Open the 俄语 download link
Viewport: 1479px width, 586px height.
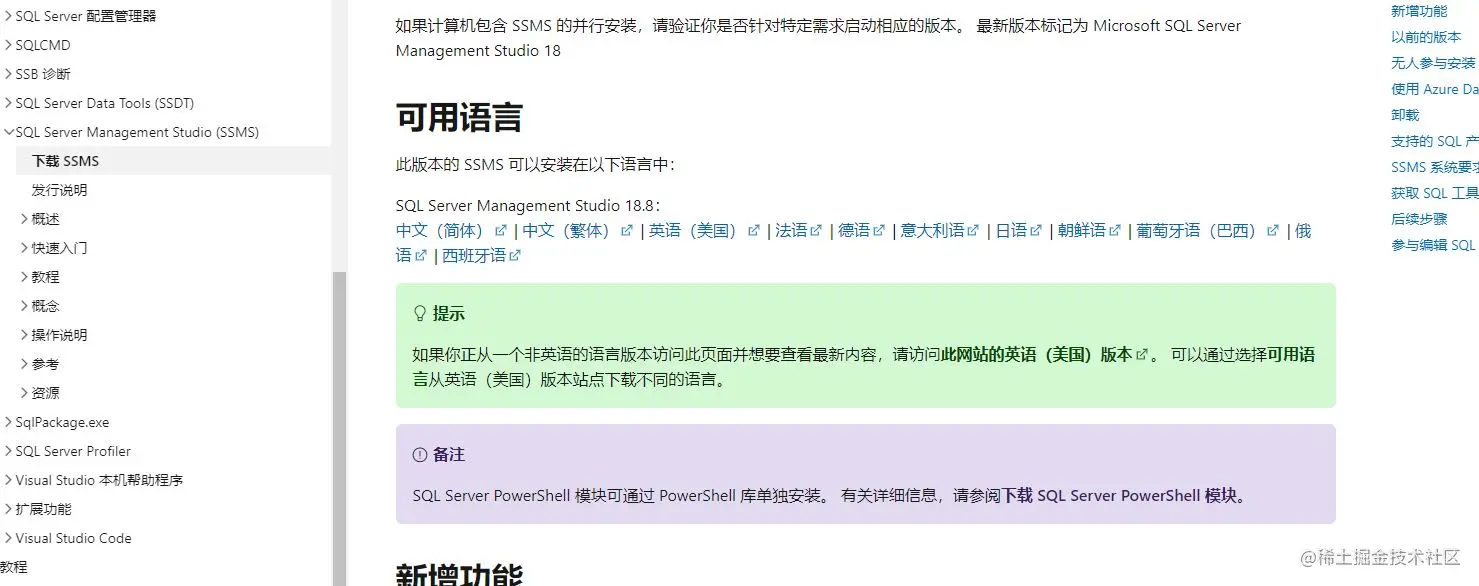(x=1302, y=231)
